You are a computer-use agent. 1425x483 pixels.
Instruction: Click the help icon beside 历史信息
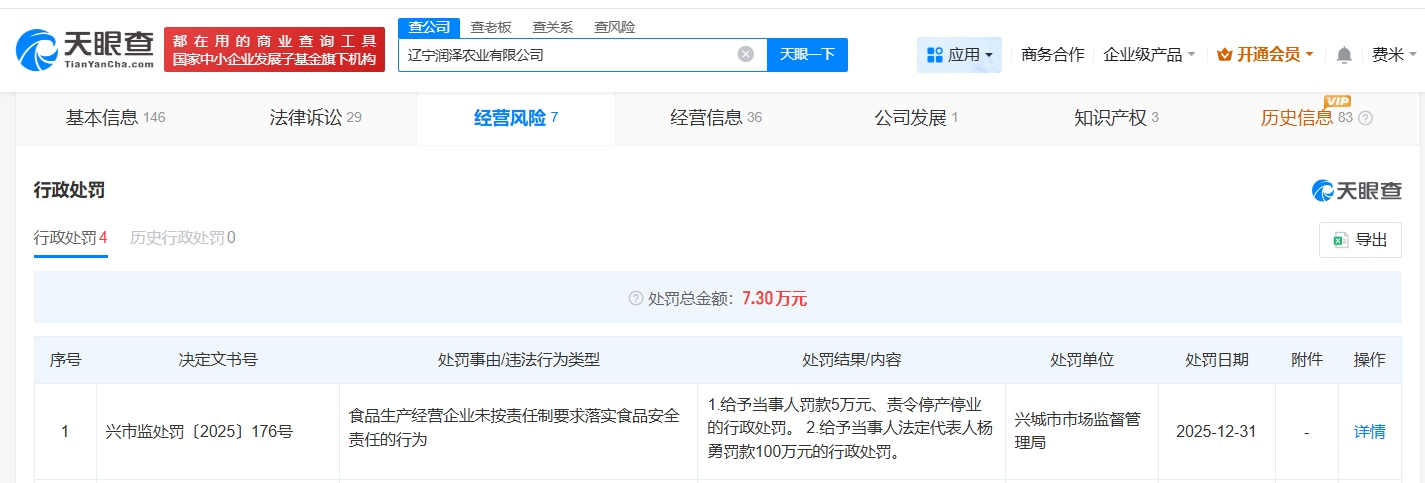point(1365,118)
